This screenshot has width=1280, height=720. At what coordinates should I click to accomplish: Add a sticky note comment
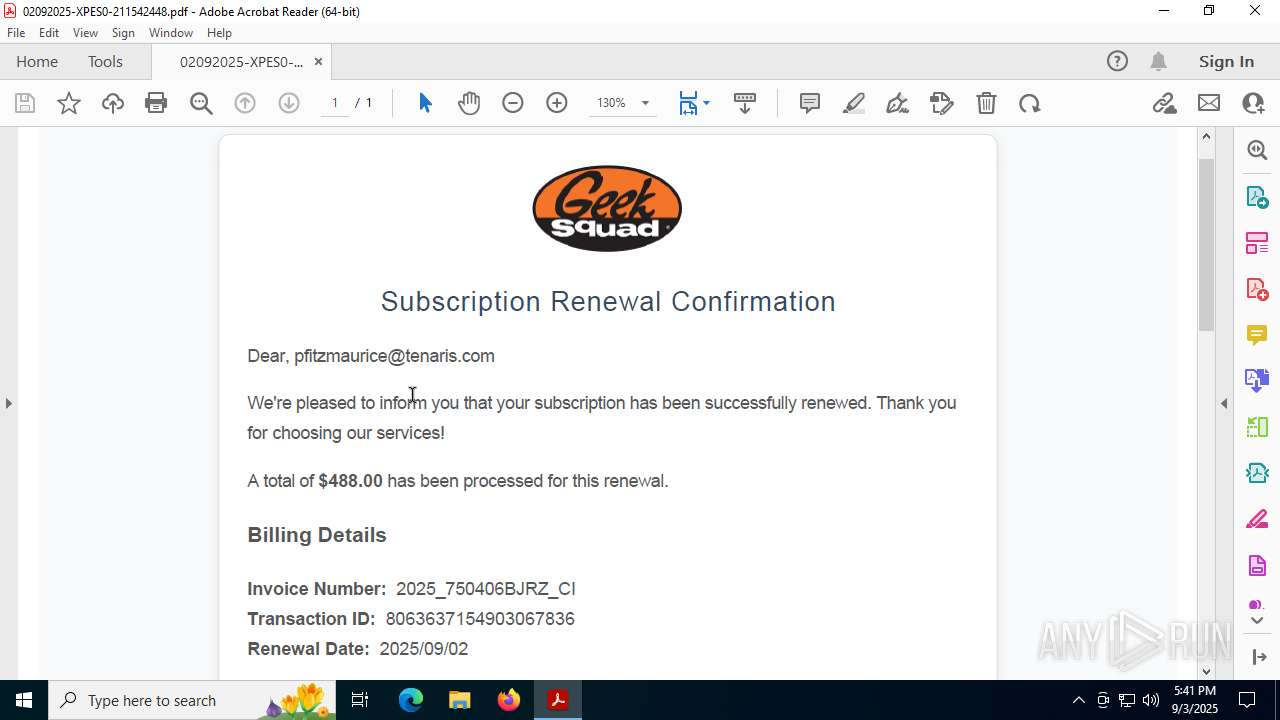click(x=810, y=103)
